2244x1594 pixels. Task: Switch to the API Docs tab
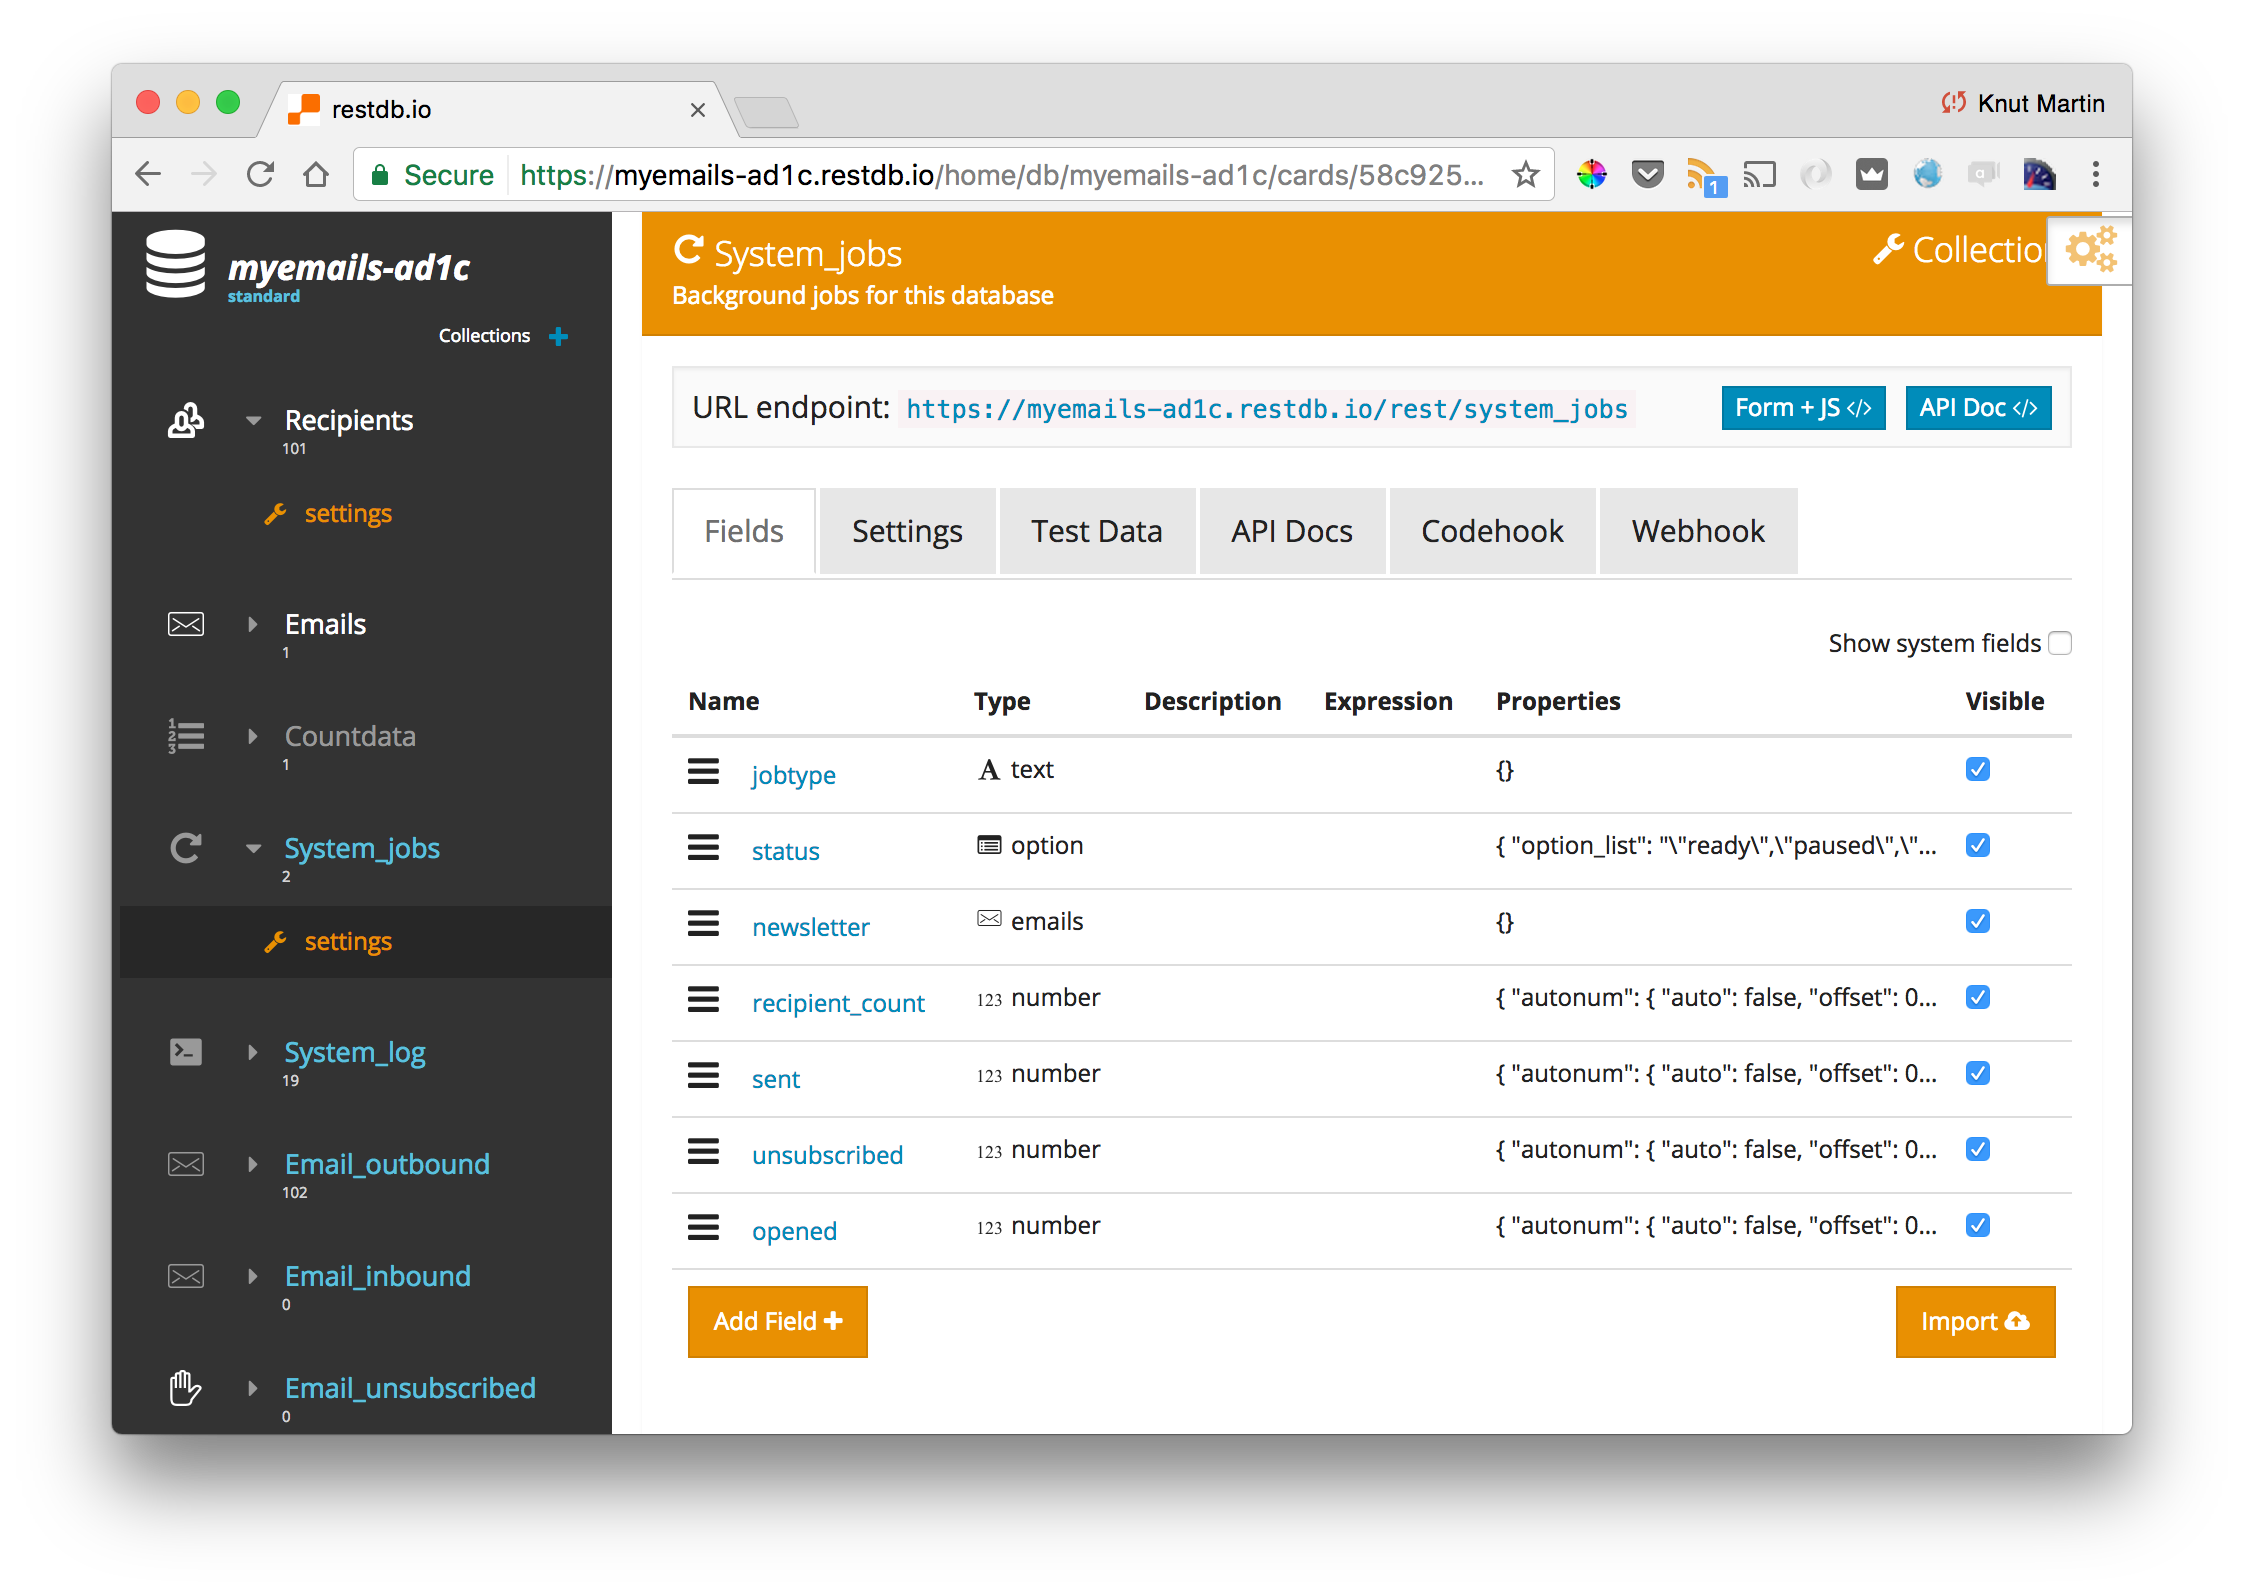1292,530
